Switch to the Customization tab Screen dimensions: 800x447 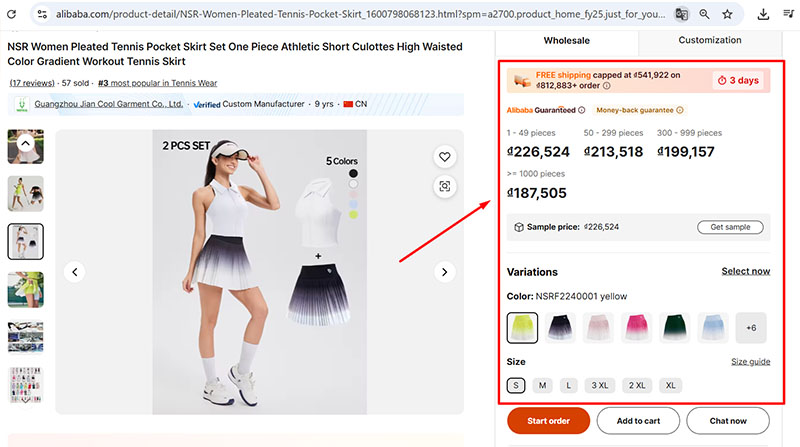click(710, 41)
